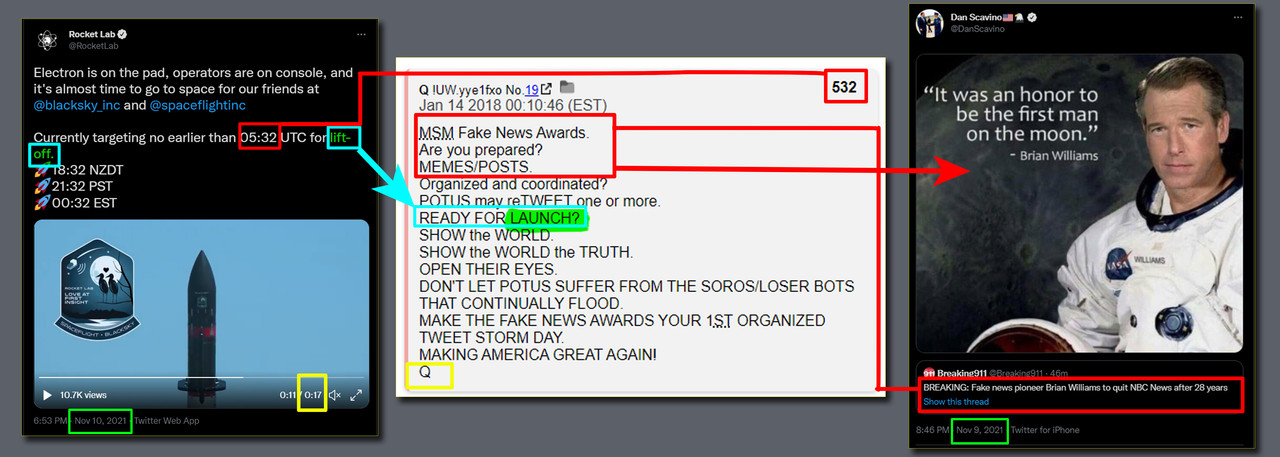Screen dimensions: 1280x457
Task: Seek along the video progress bar
Action: click(201, 378)
